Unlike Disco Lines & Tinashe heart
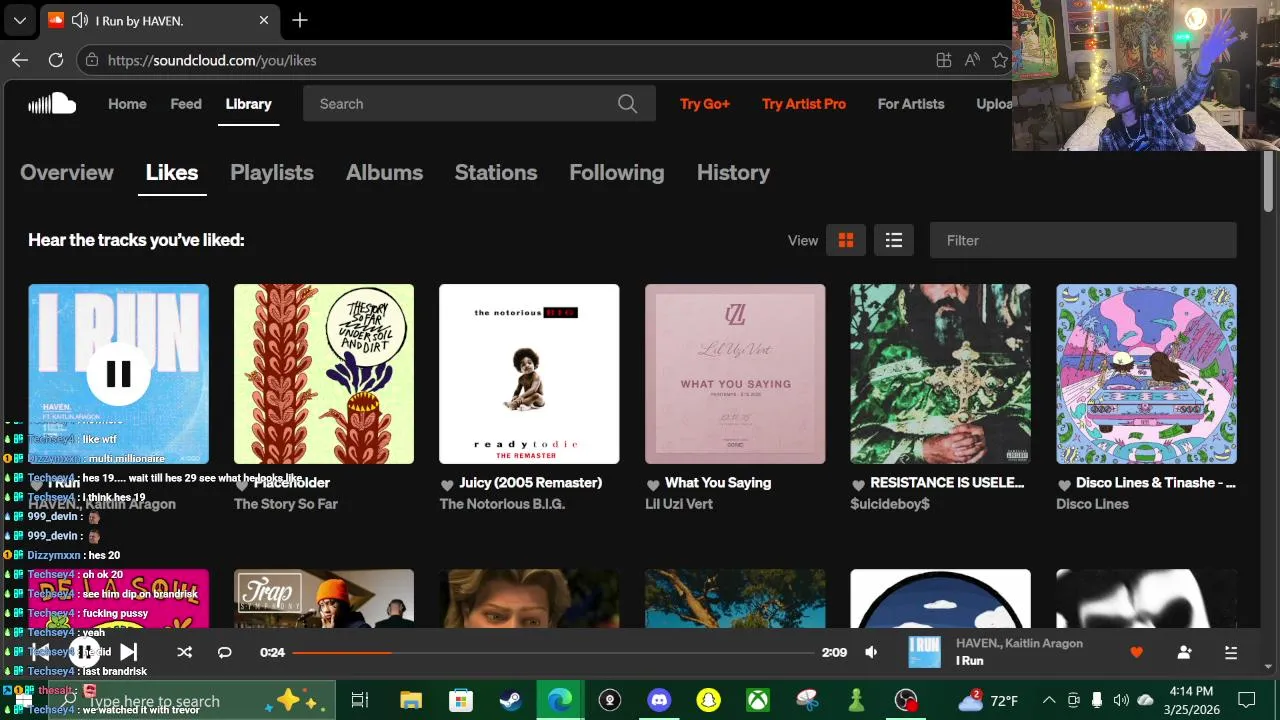This screenshot has width=1280, height=720. tap(1064, 485)
